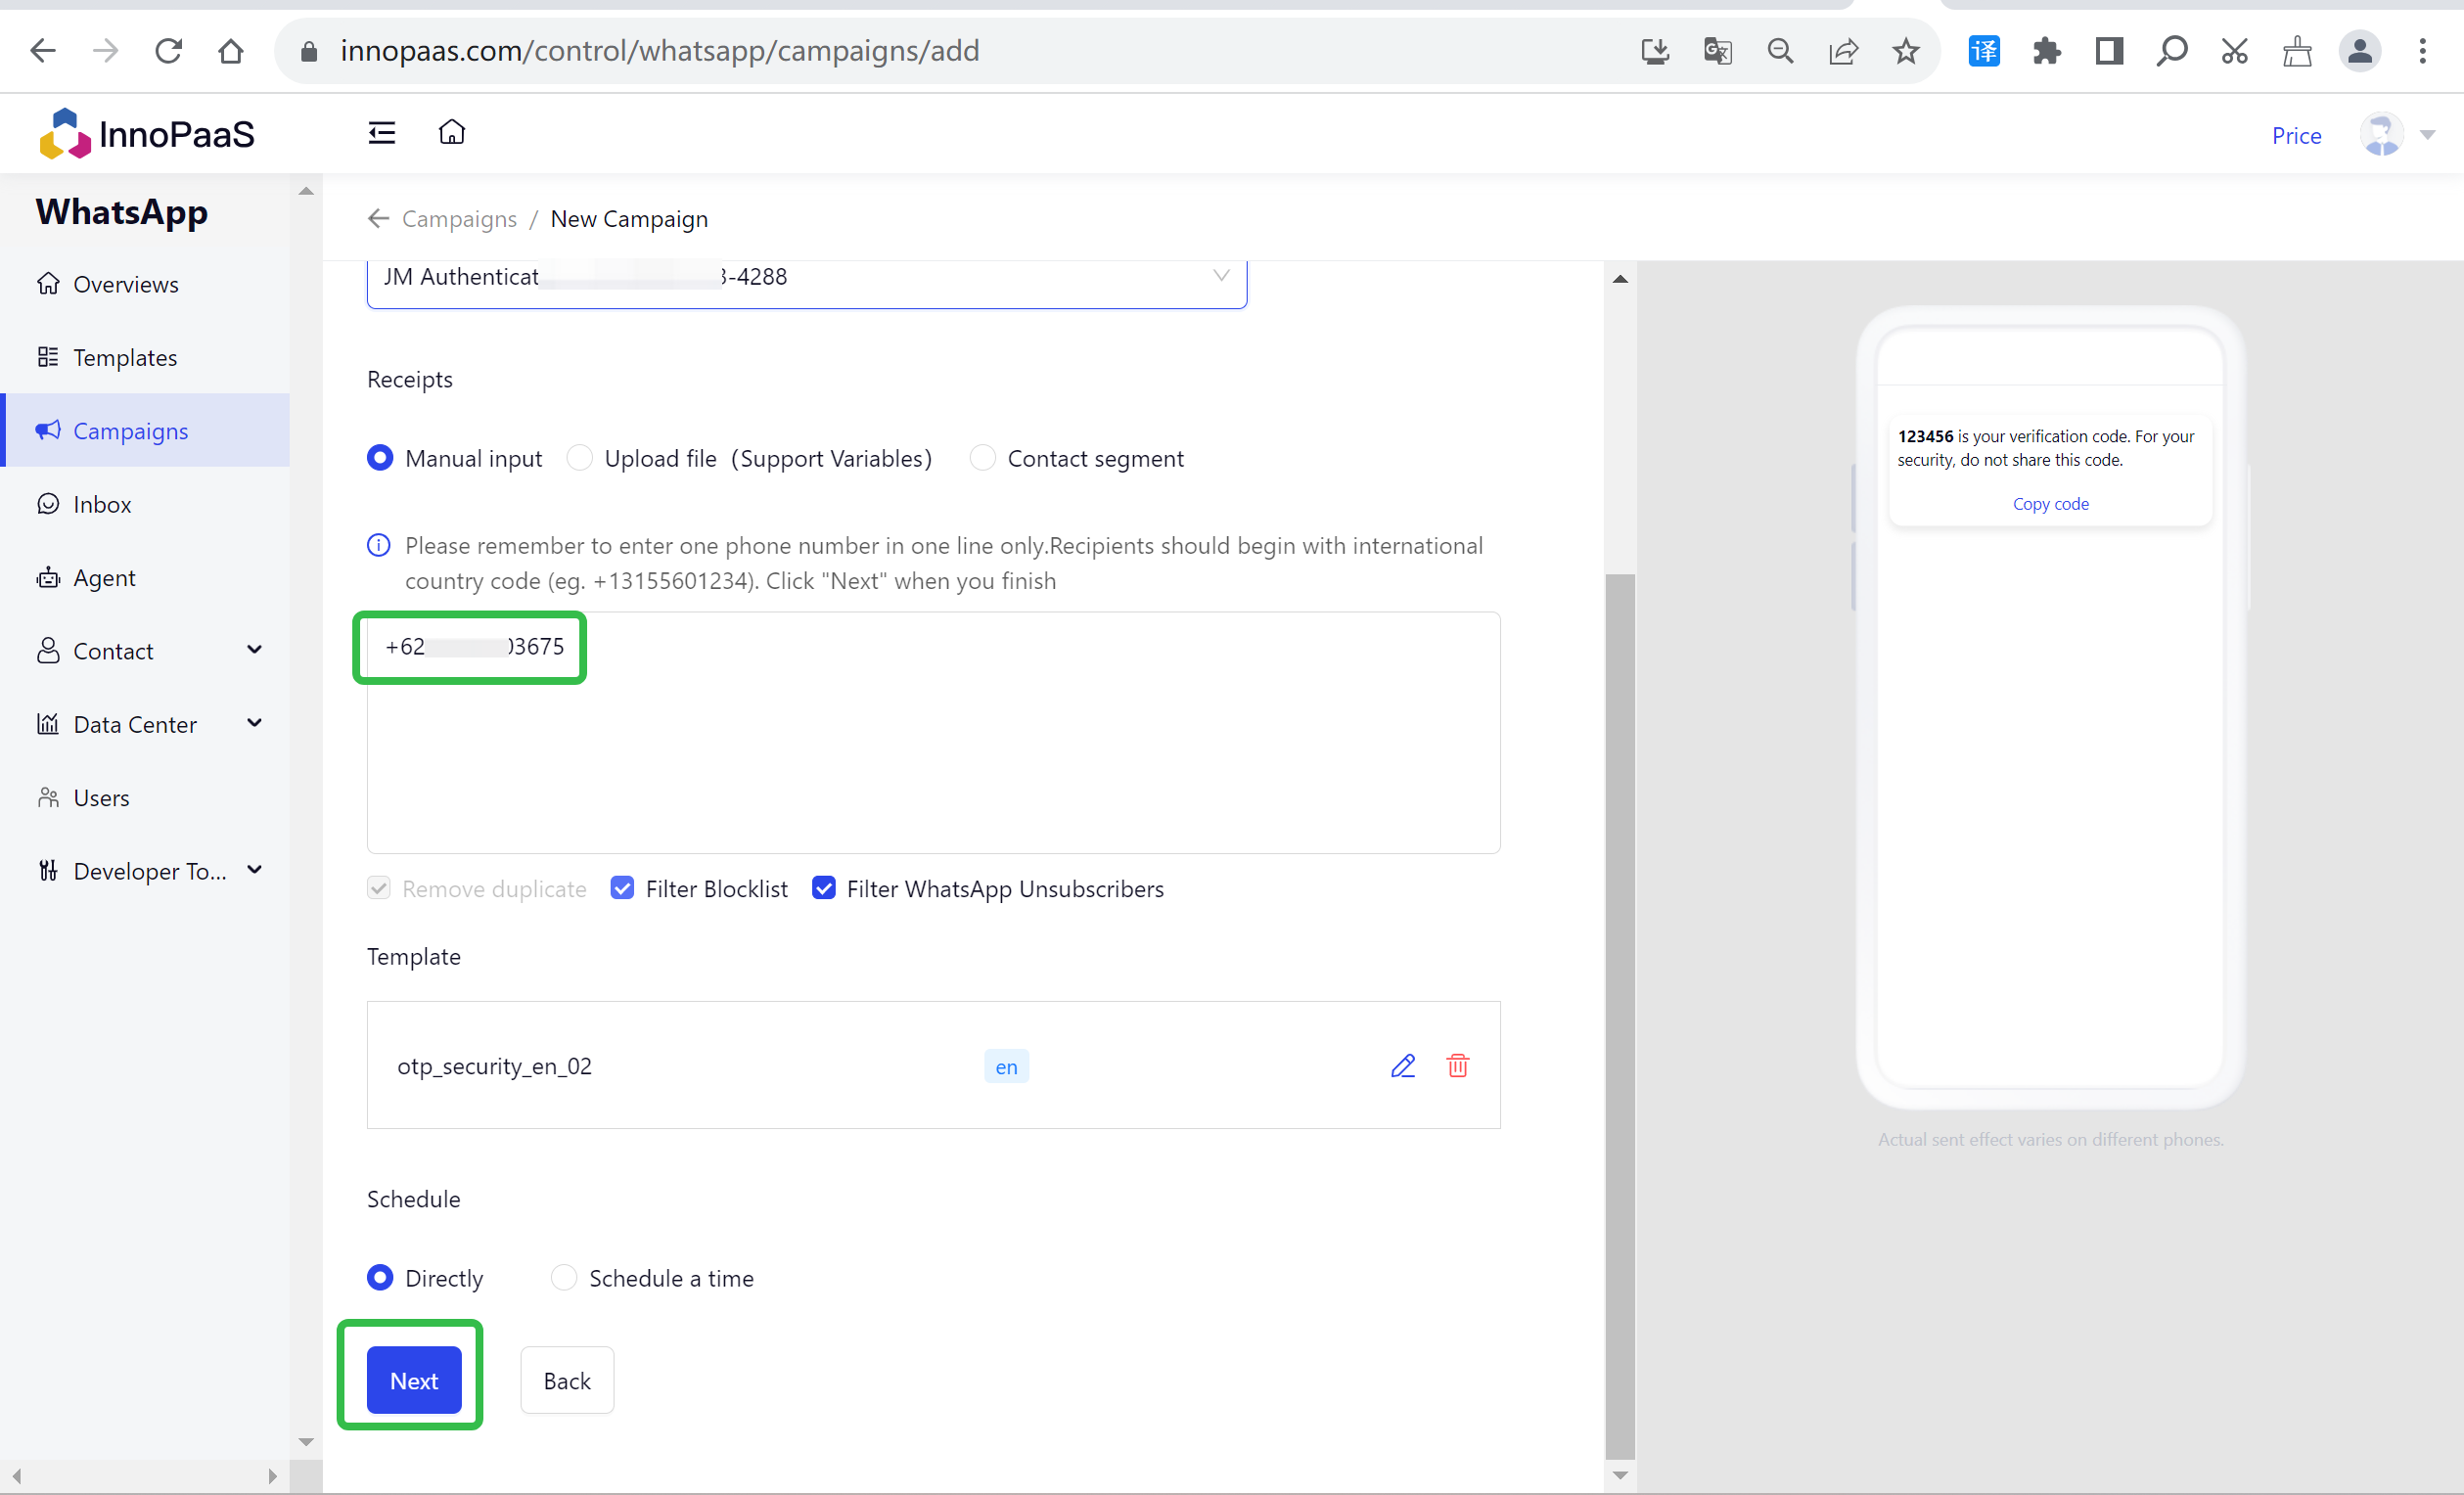Select the Schedule a time option
Screen dimensions: 2464x1495
click(x=564, y=1278)
